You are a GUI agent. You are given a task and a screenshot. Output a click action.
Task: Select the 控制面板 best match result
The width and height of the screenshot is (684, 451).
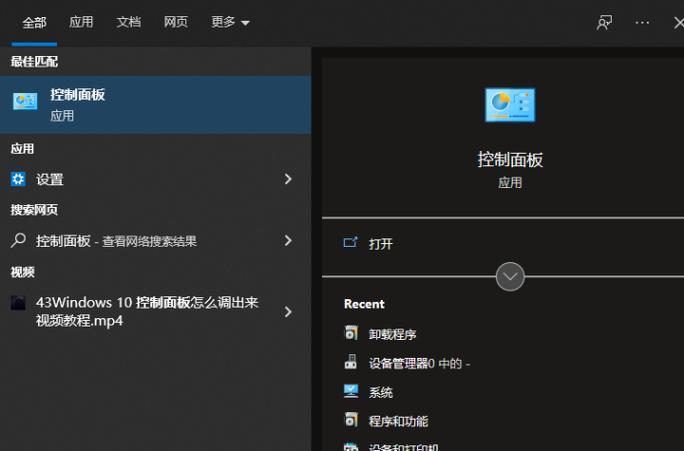tap(155, 105)
